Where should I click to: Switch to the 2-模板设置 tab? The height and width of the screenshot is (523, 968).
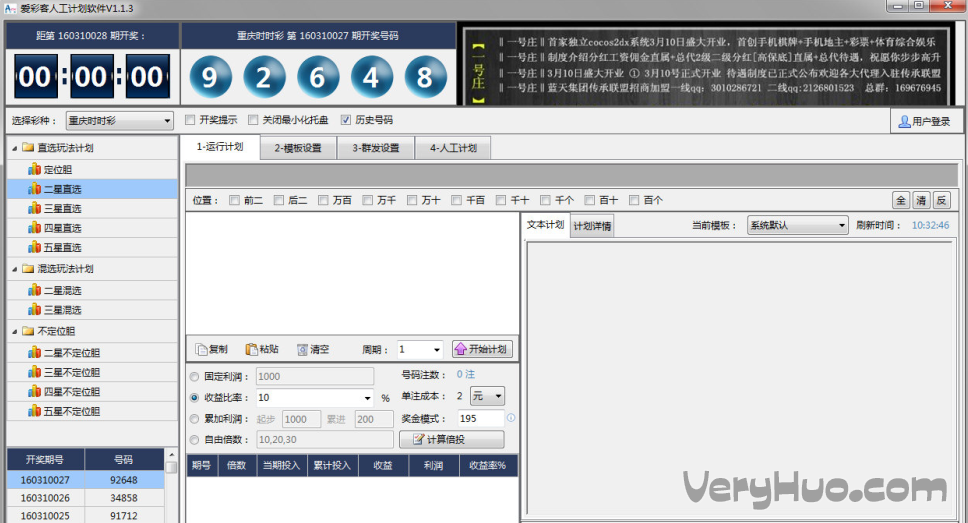[298, 148]
